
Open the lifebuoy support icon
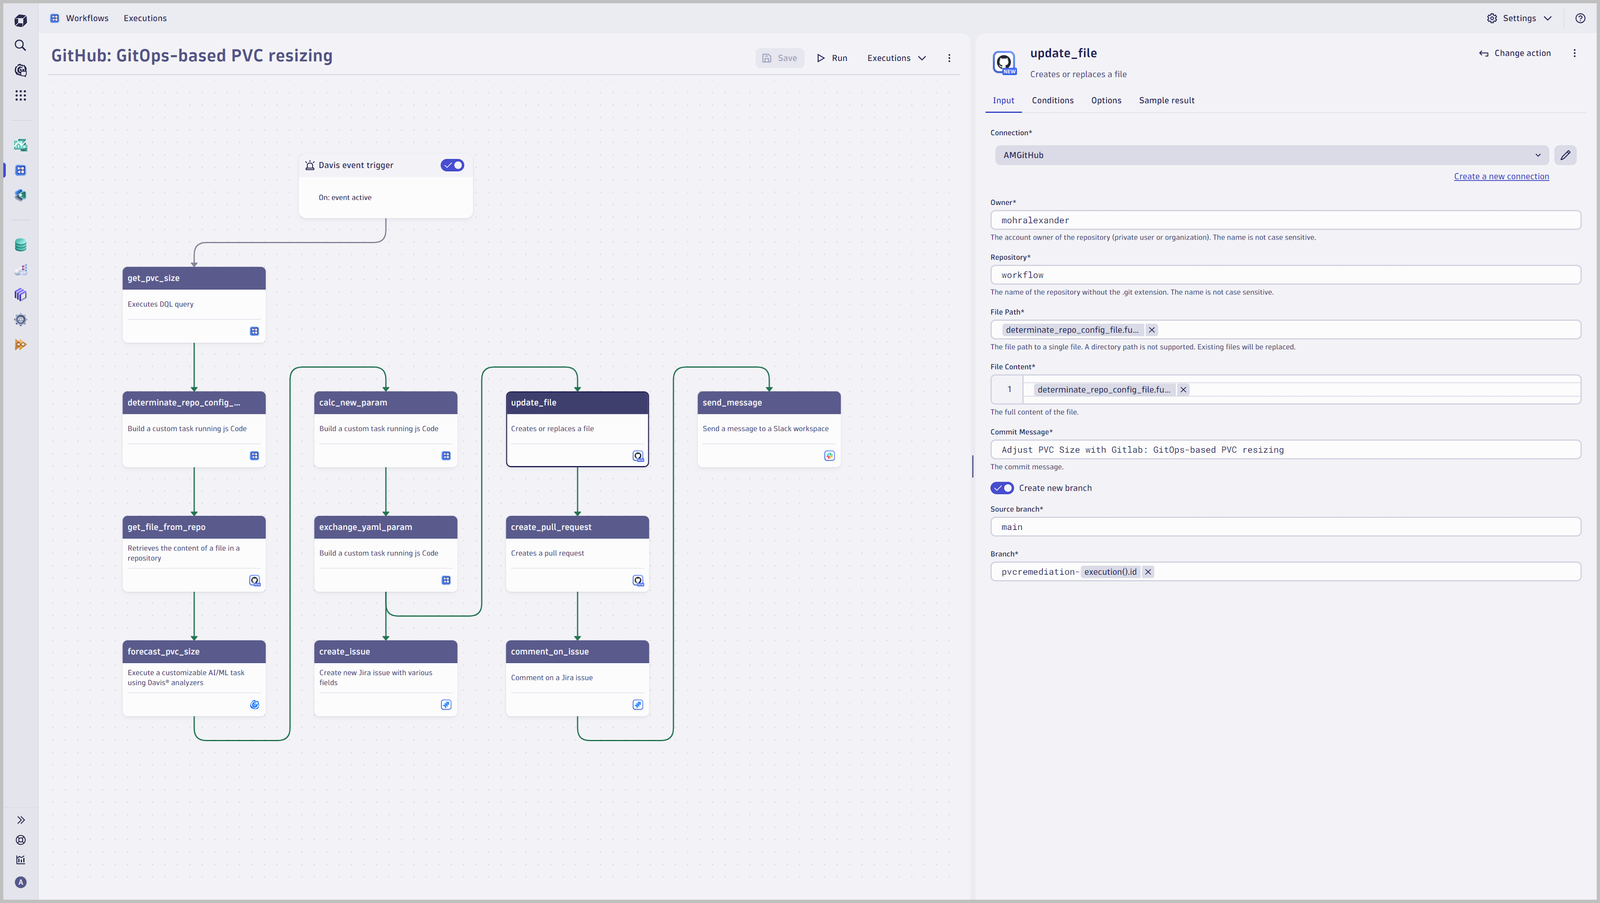coord(20,840)
